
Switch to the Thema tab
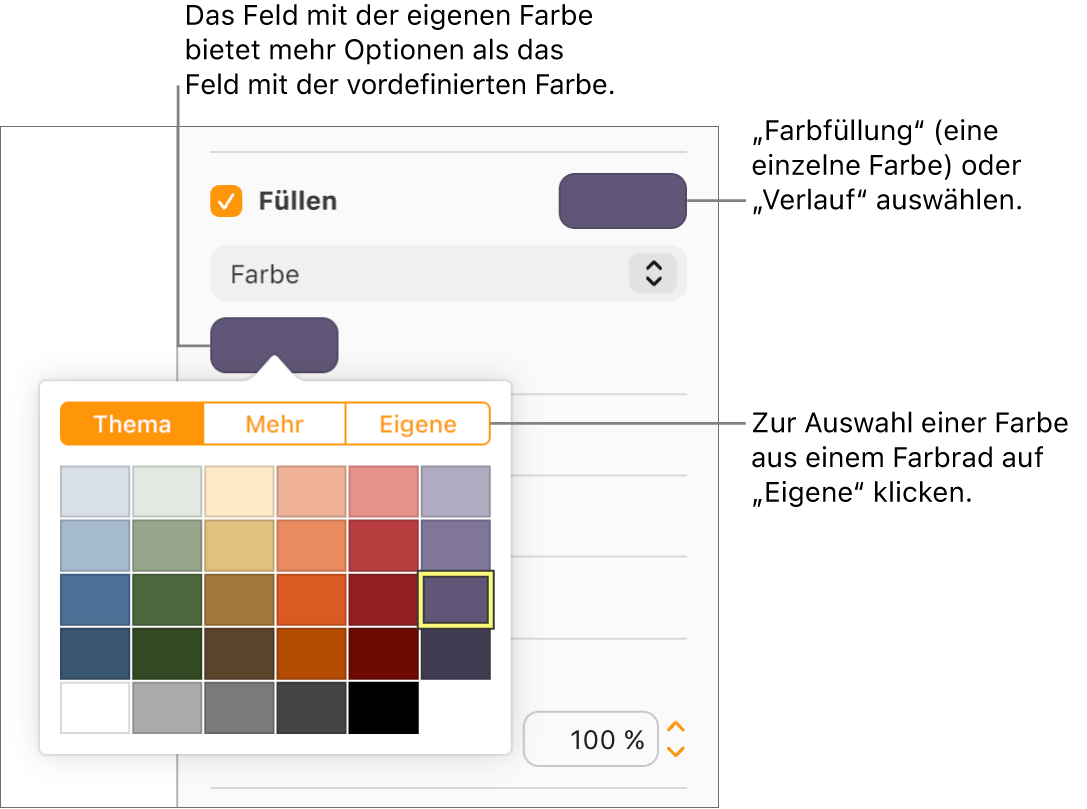pos(131,423)
